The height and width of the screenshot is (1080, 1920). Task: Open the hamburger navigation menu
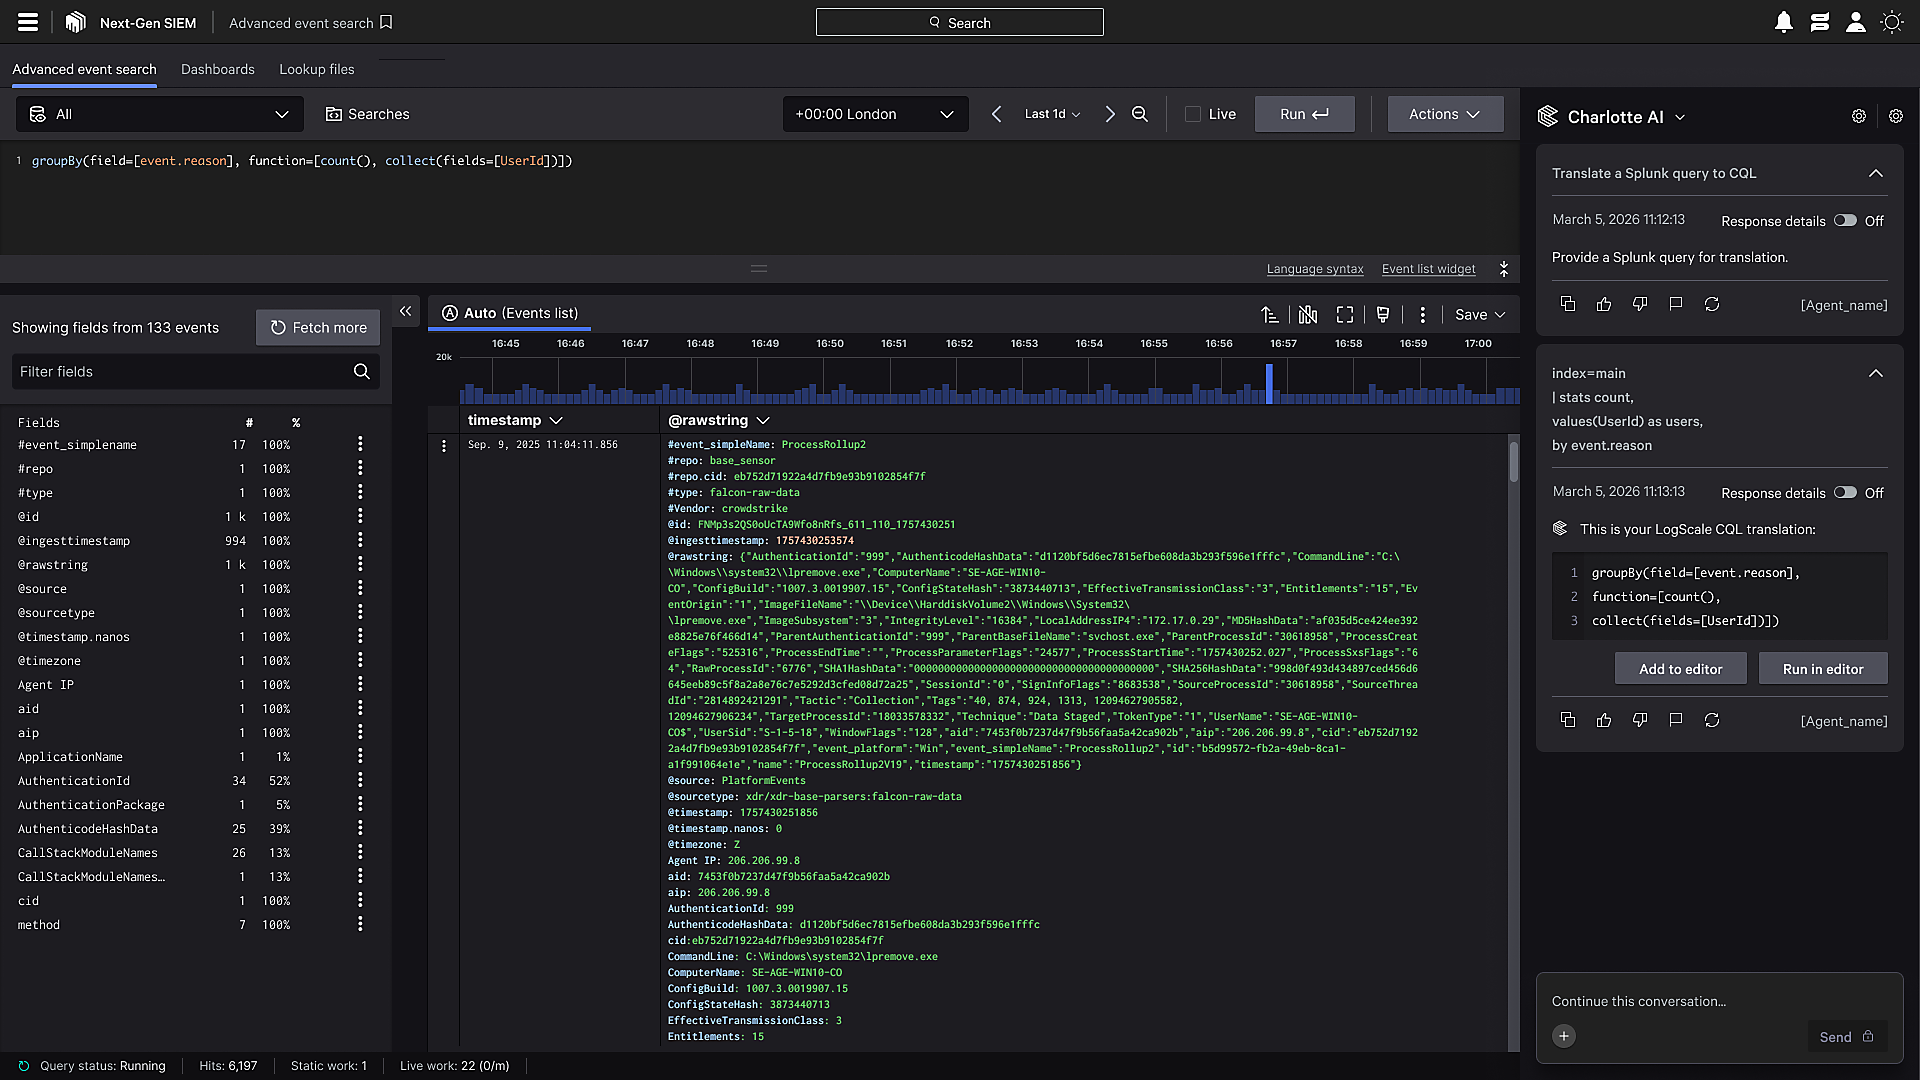pyautogui.click(x=28, y=22)
